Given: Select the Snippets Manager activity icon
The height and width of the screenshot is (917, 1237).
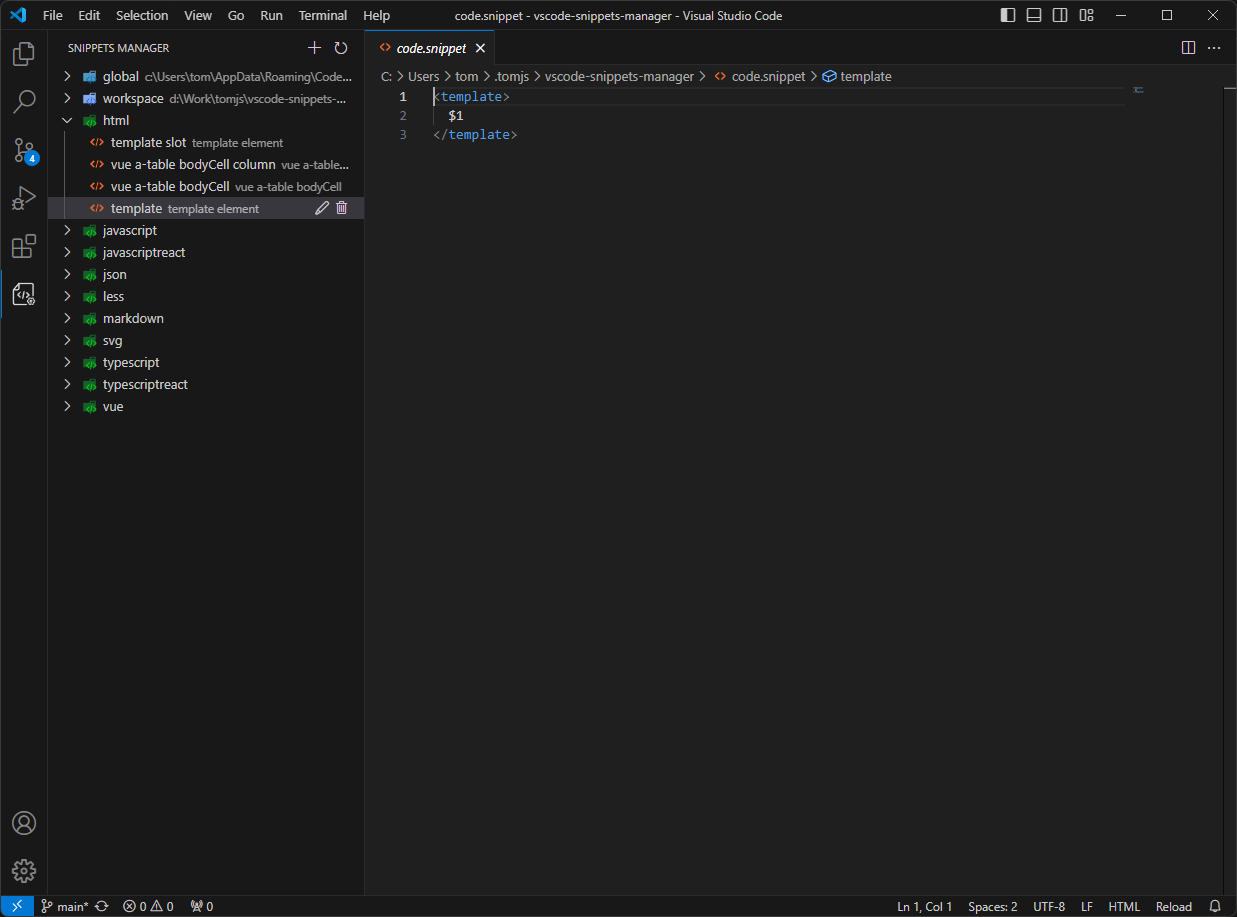Looking at the screenshot, I should [x=24, y=294].
